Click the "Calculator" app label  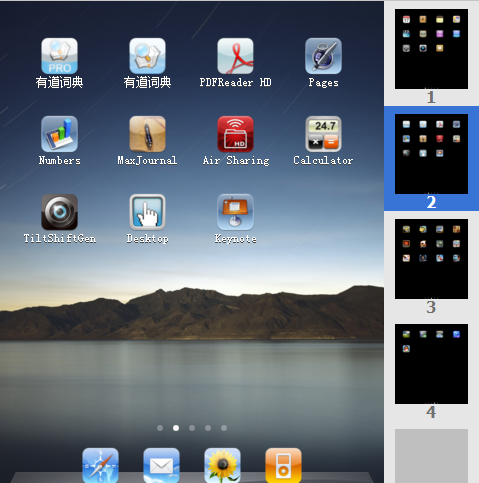point(323,160)
